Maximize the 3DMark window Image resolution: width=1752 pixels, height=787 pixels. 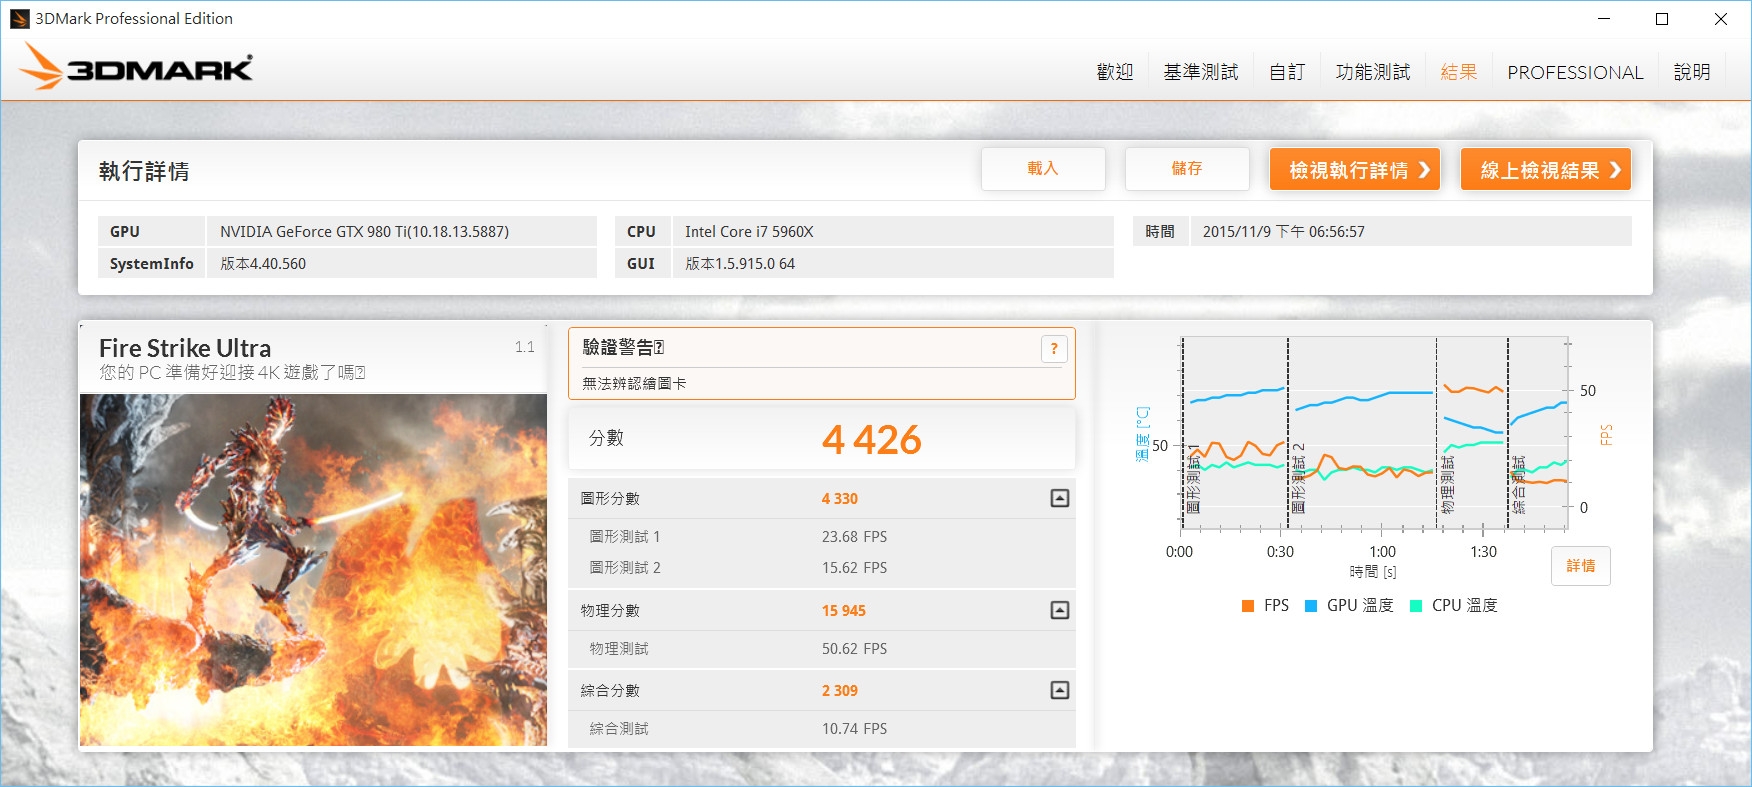pos(1662,19)
